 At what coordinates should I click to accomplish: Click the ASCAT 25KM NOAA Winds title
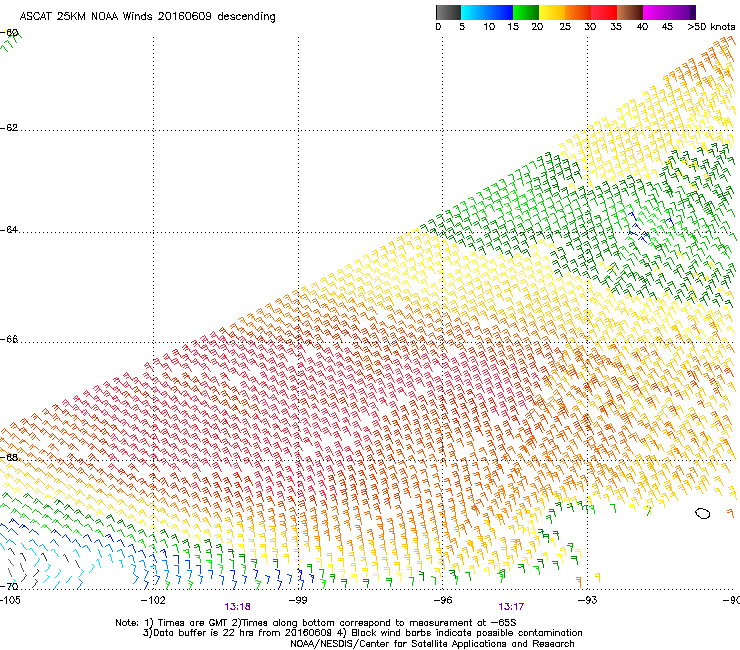coord(147,17)
